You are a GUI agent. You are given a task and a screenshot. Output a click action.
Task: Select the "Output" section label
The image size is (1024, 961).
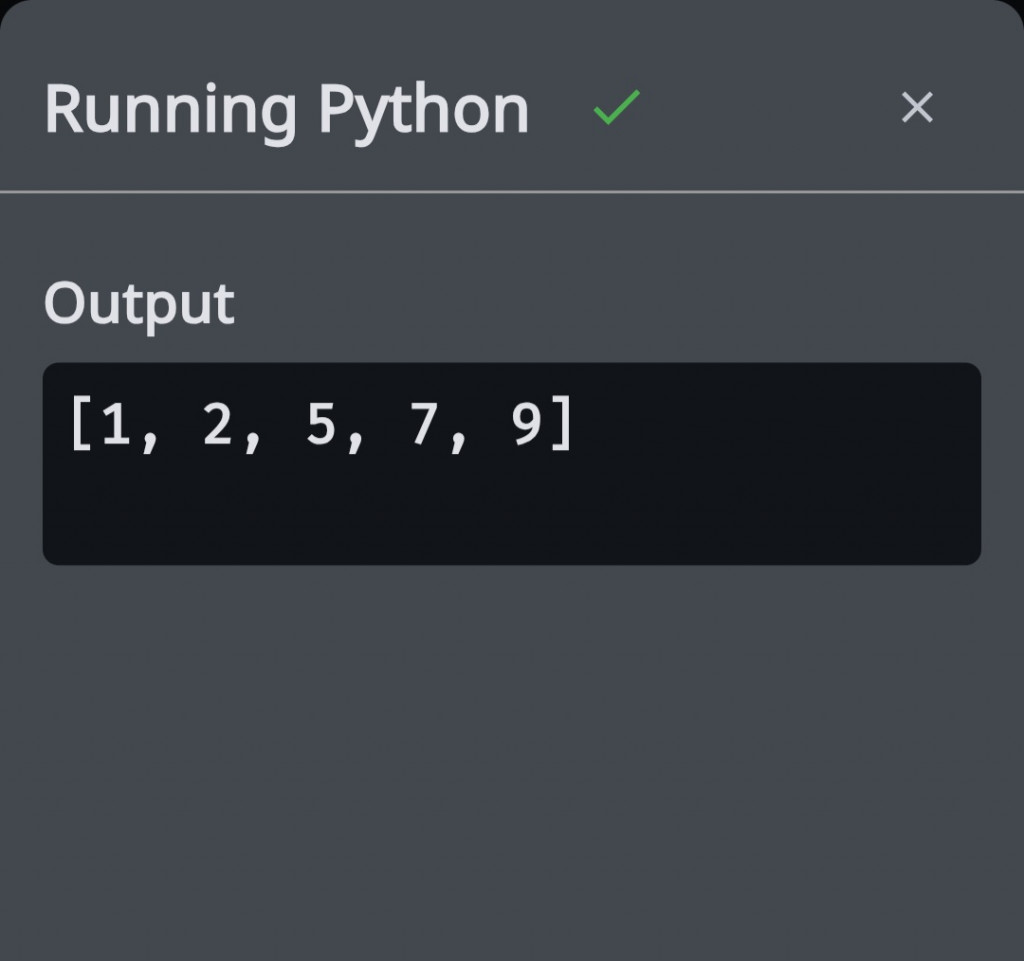click(139, 303)
